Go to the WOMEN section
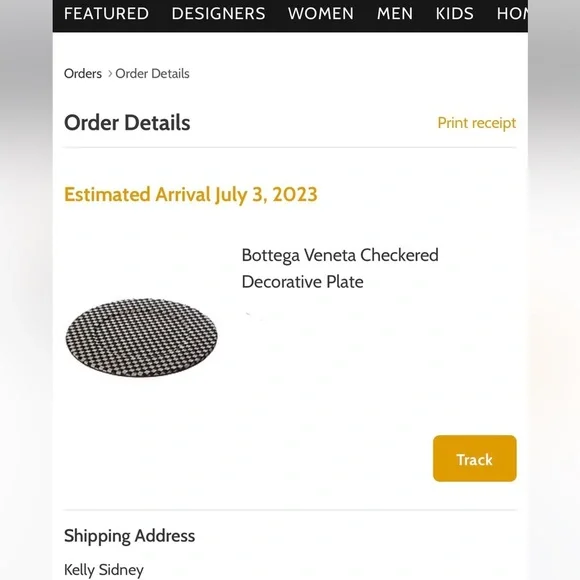Image resolution: width=580 pixels, height=580 pixels. (x=321, y=14)
